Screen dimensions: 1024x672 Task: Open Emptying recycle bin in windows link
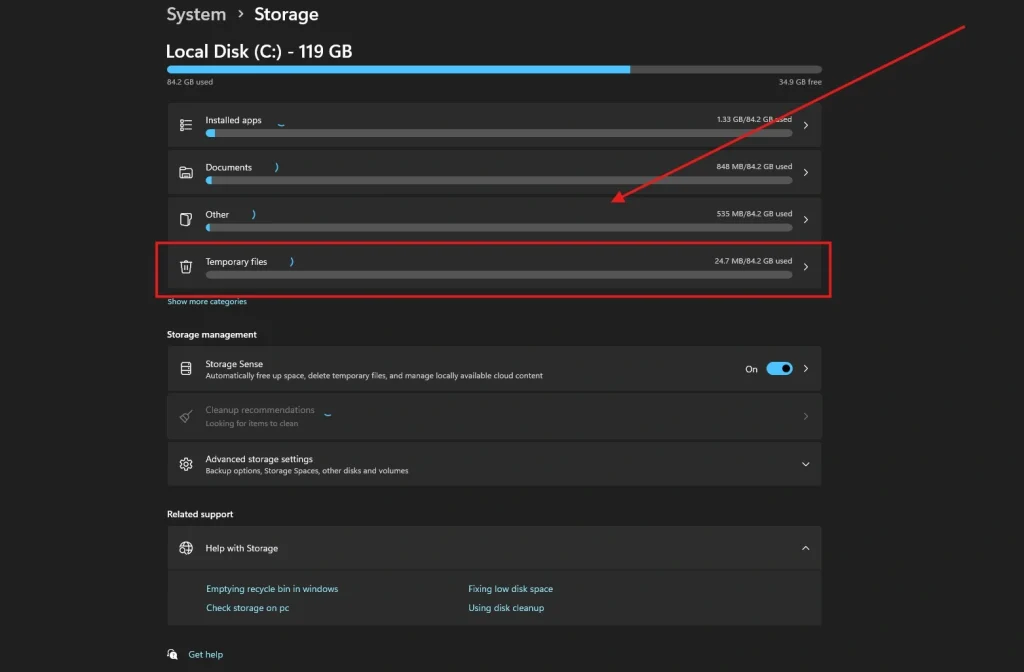(x=272, y=589)
